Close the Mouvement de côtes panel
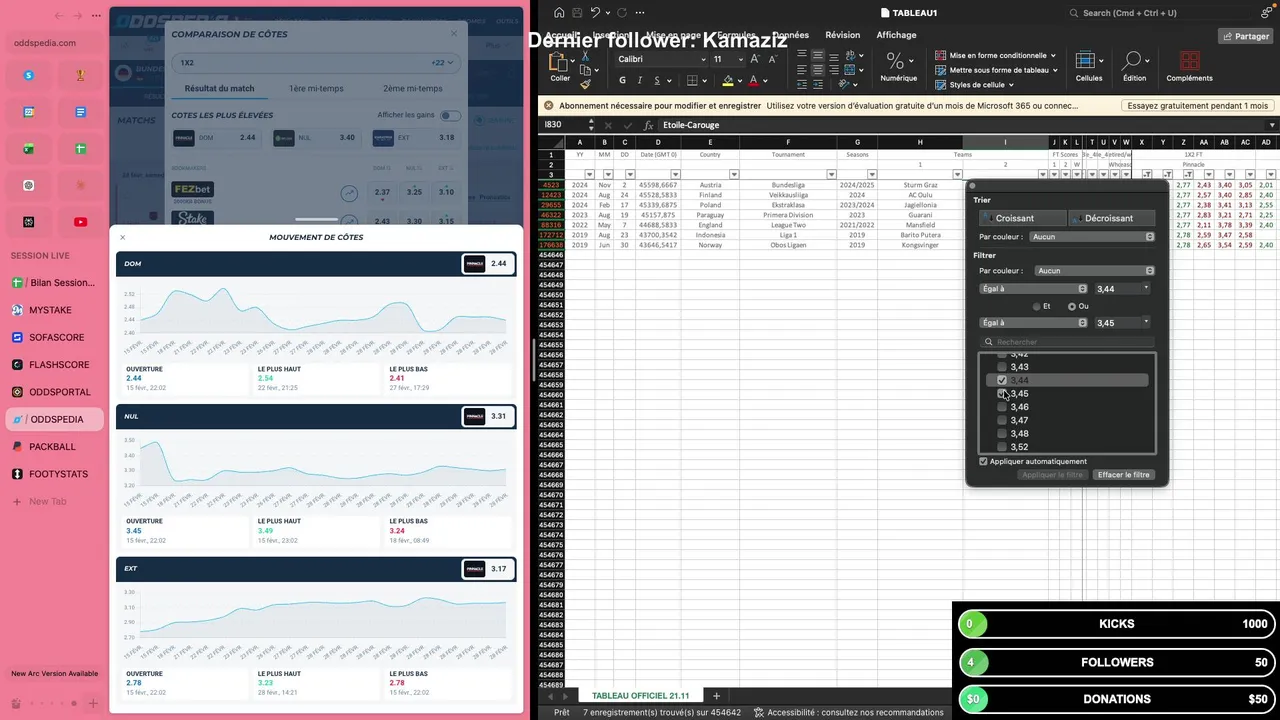The width and height of the screenshot is (1280, 720). coord(123,237)
